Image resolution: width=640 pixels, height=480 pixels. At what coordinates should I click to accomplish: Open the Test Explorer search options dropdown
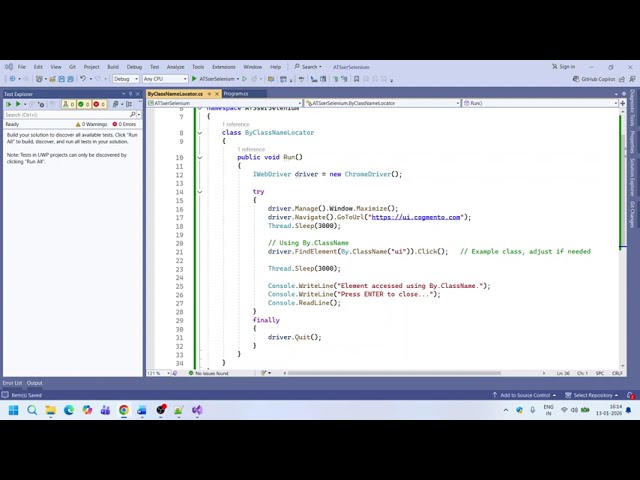tap(139, 115)
